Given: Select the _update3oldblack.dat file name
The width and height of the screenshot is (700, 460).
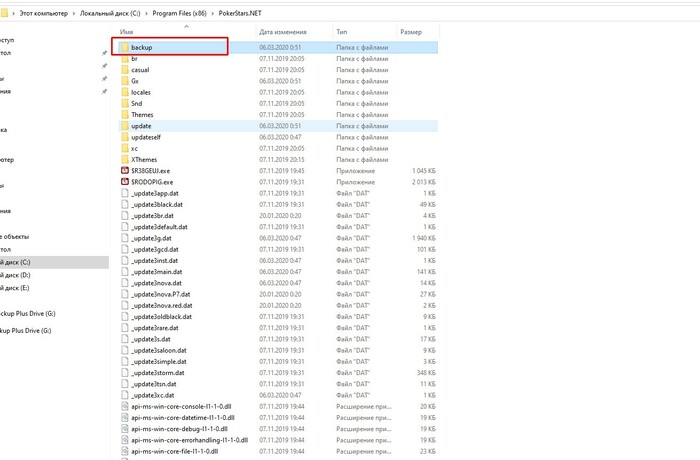Looking at the screenshot, I should pos(161,317).
